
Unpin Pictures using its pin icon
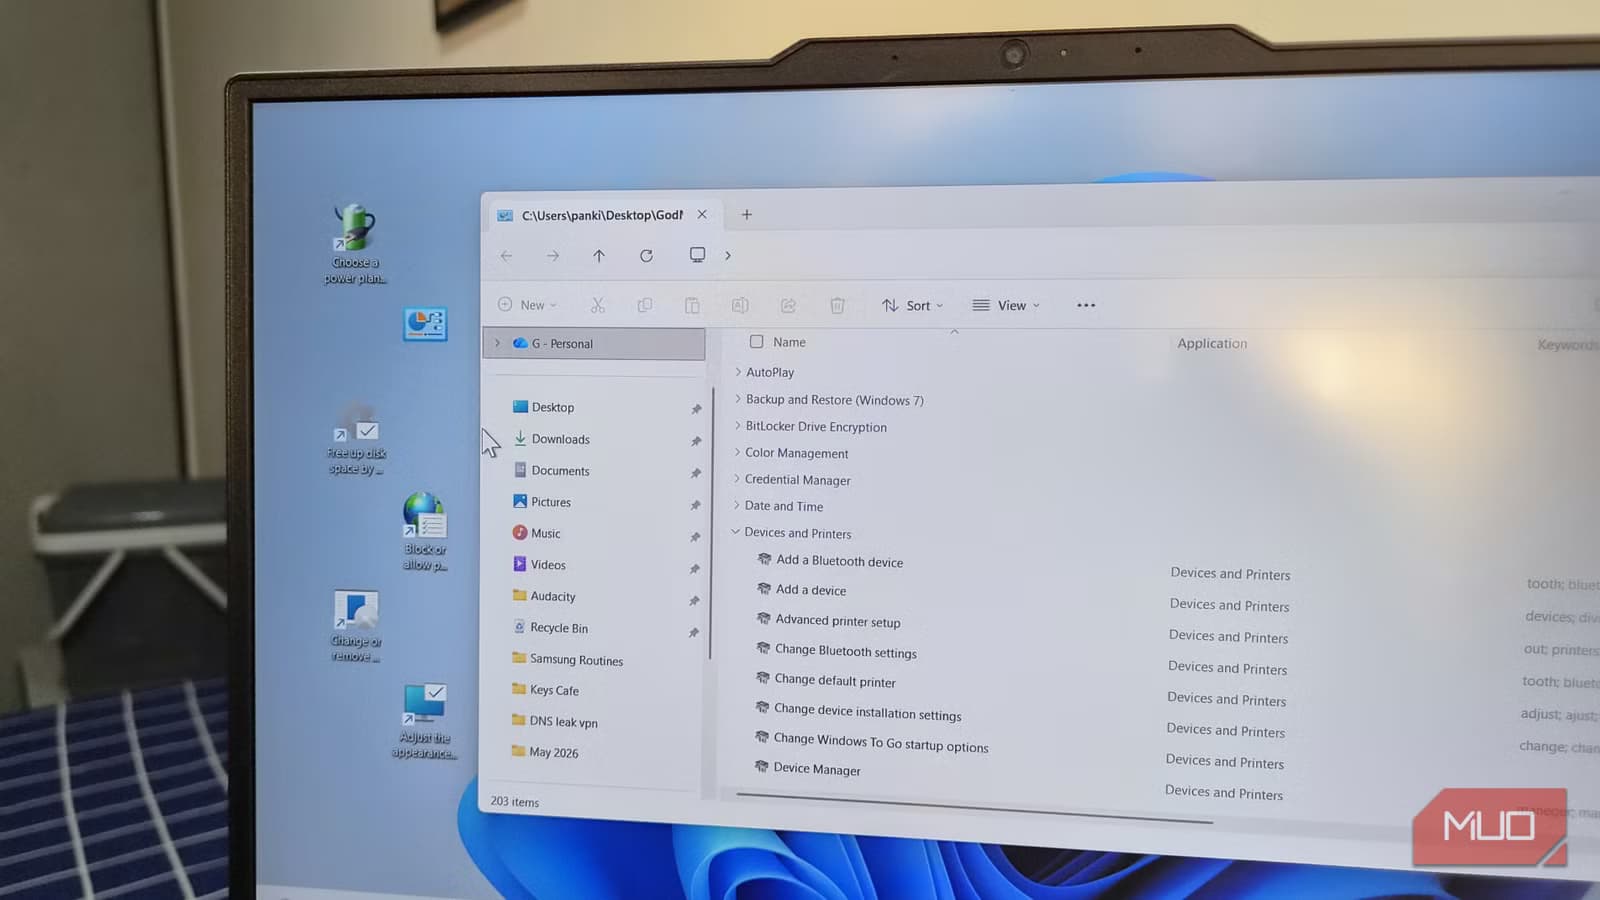click(x=695, y=505)
